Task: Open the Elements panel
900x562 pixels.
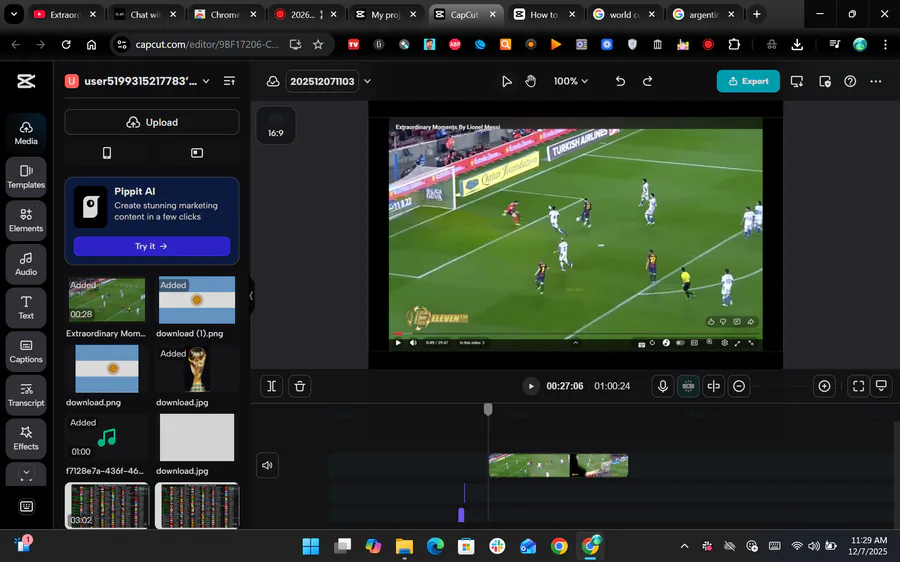Action: (26, 220)
